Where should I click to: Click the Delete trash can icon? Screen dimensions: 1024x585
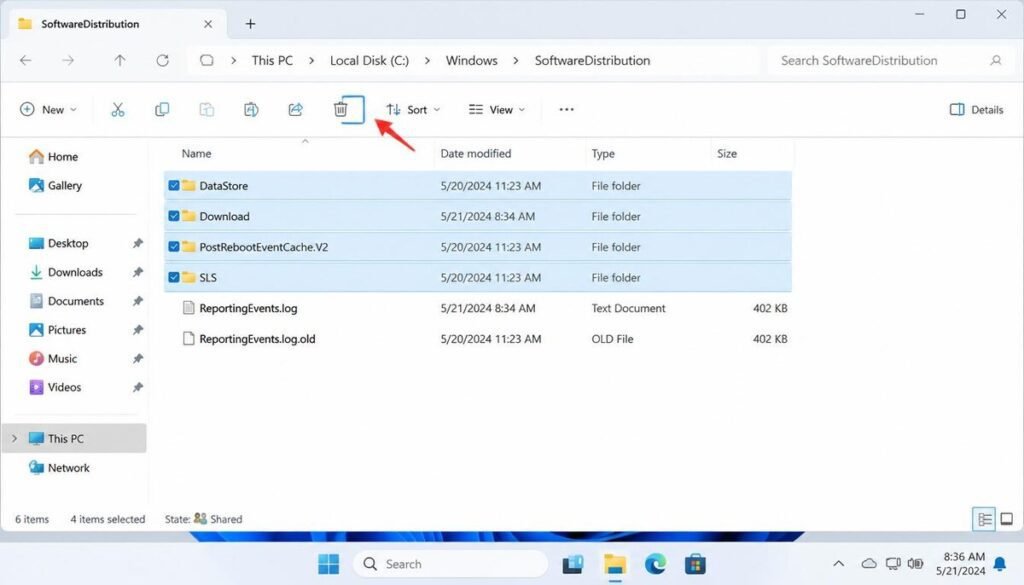point(340,110)
